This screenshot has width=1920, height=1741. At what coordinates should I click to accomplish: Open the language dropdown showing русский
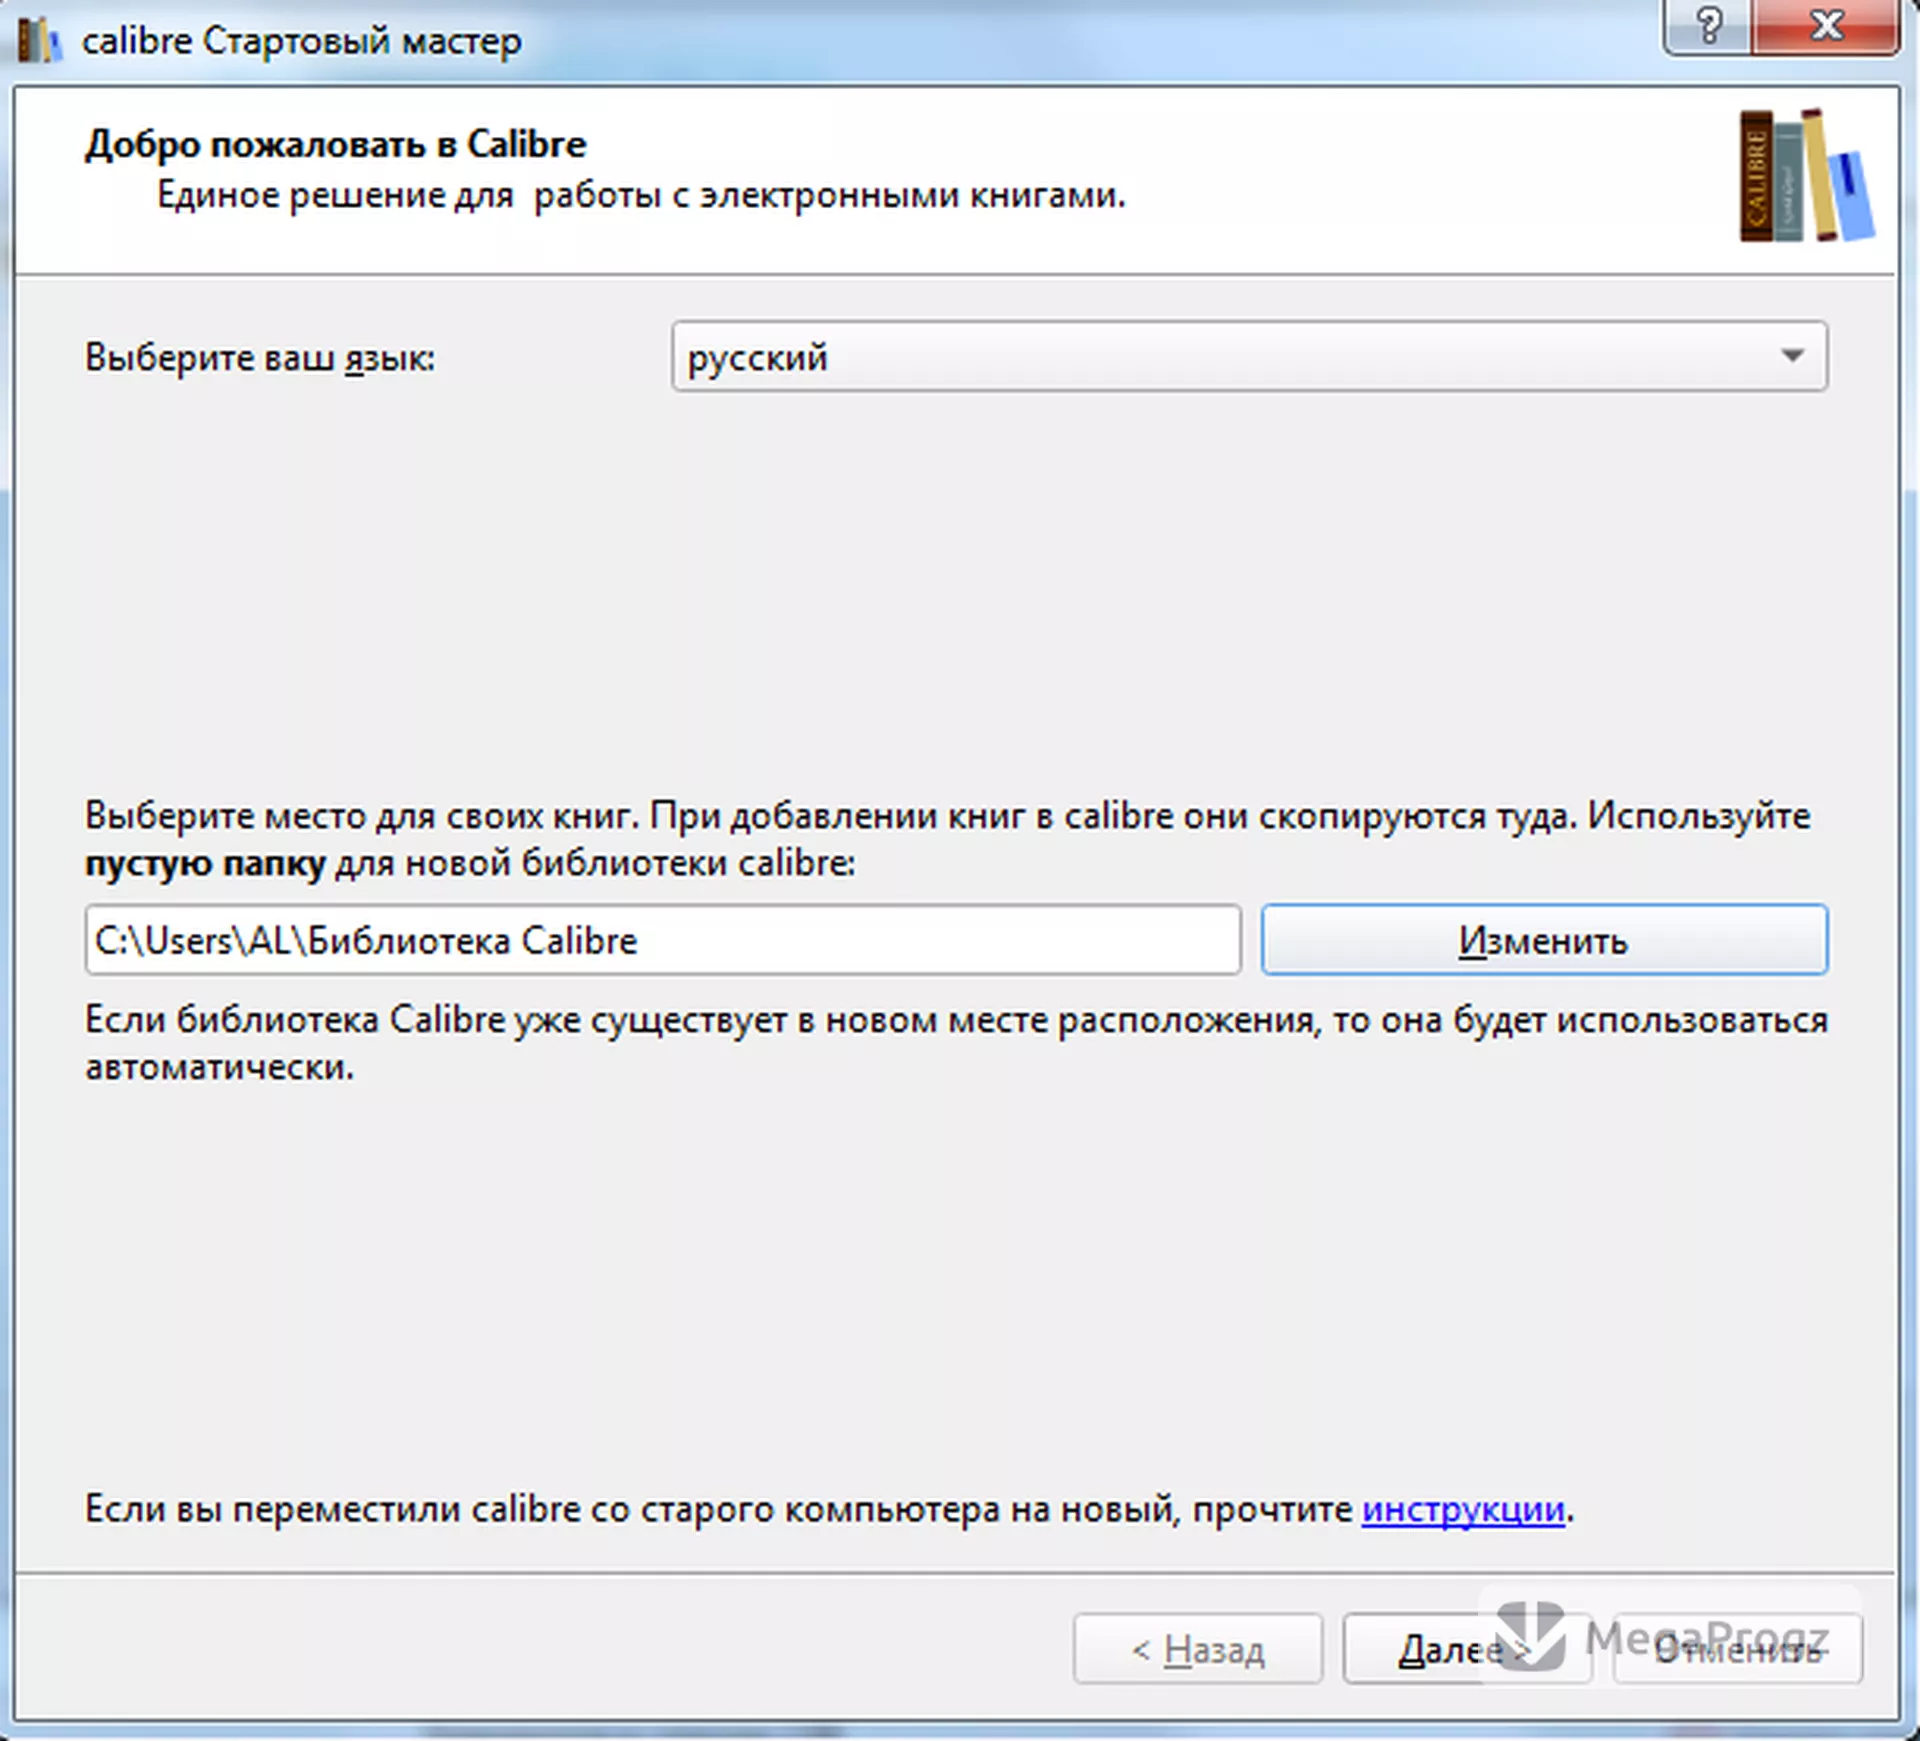(x=1249, y=356)
